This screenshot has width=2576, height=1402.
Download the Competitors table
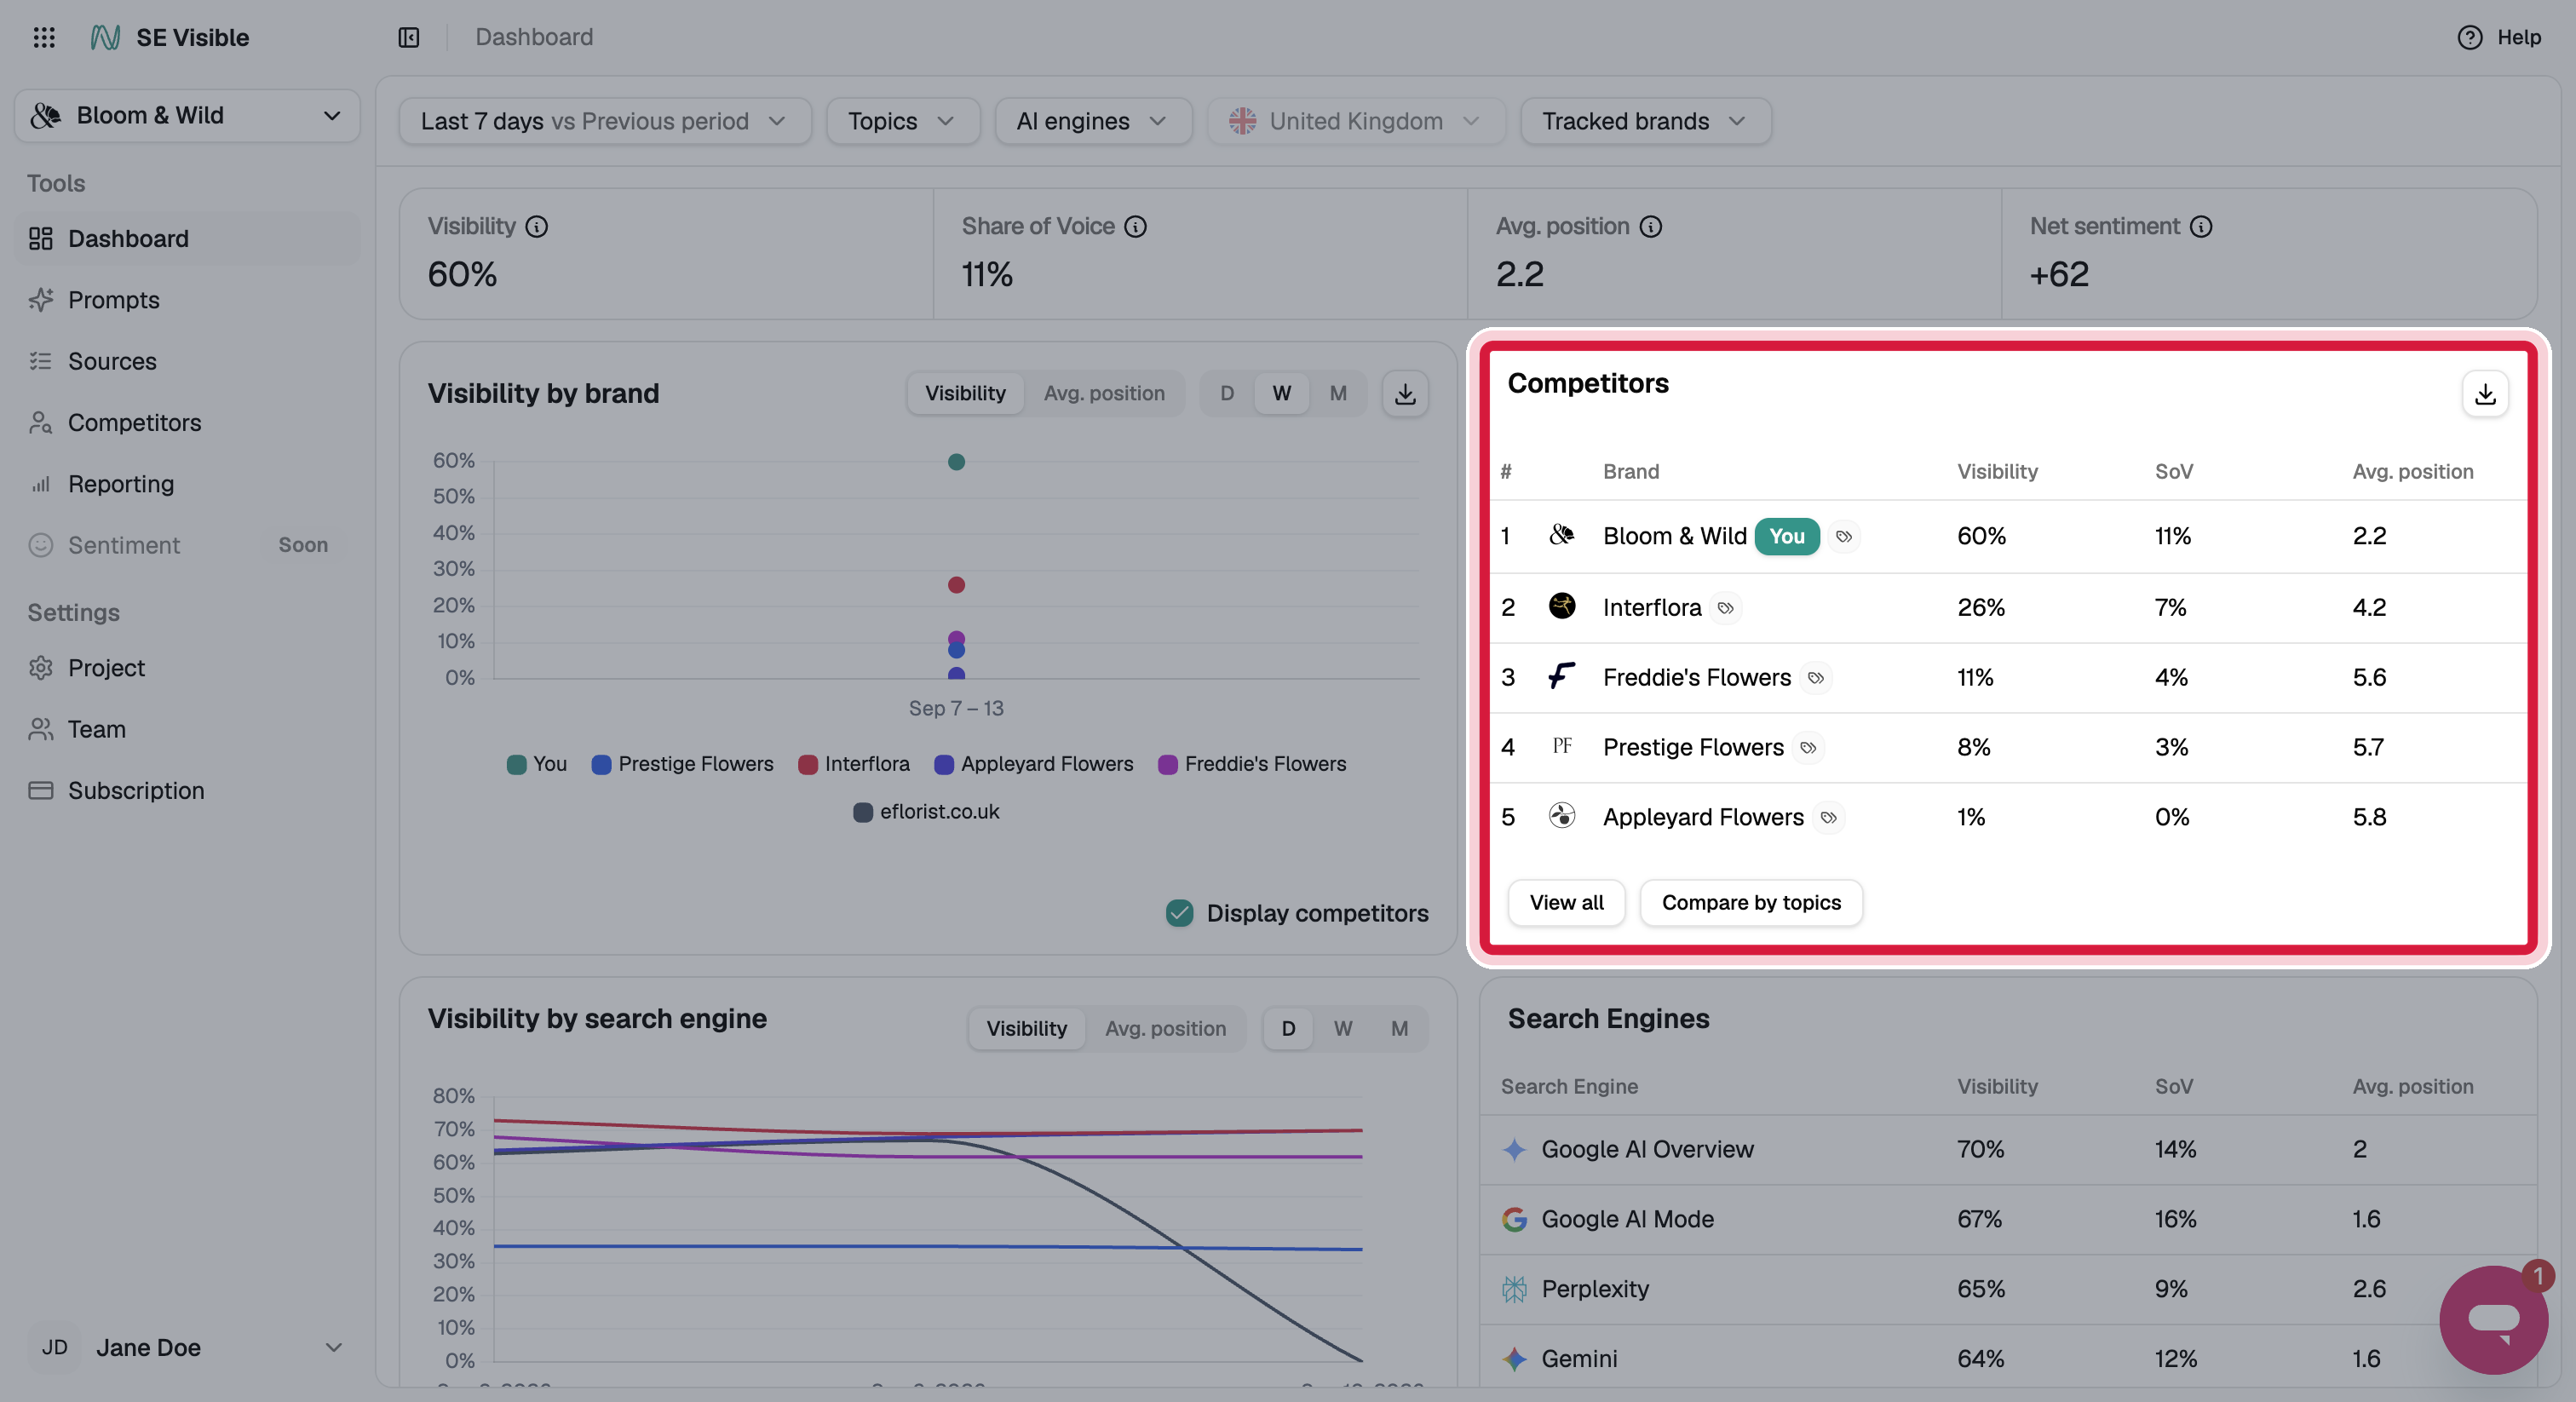click(2485, 394)
